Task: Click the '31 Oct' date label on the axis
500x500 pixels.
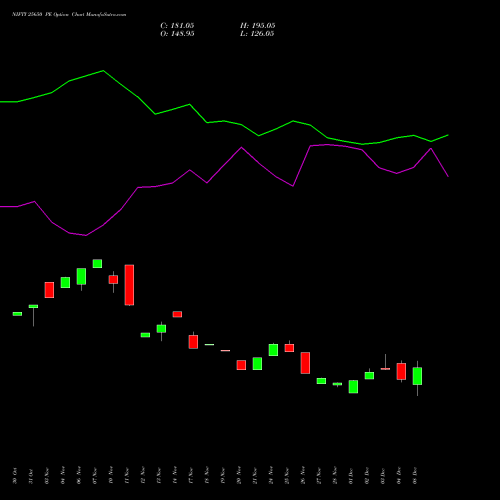Action: [x=31, y=476]
